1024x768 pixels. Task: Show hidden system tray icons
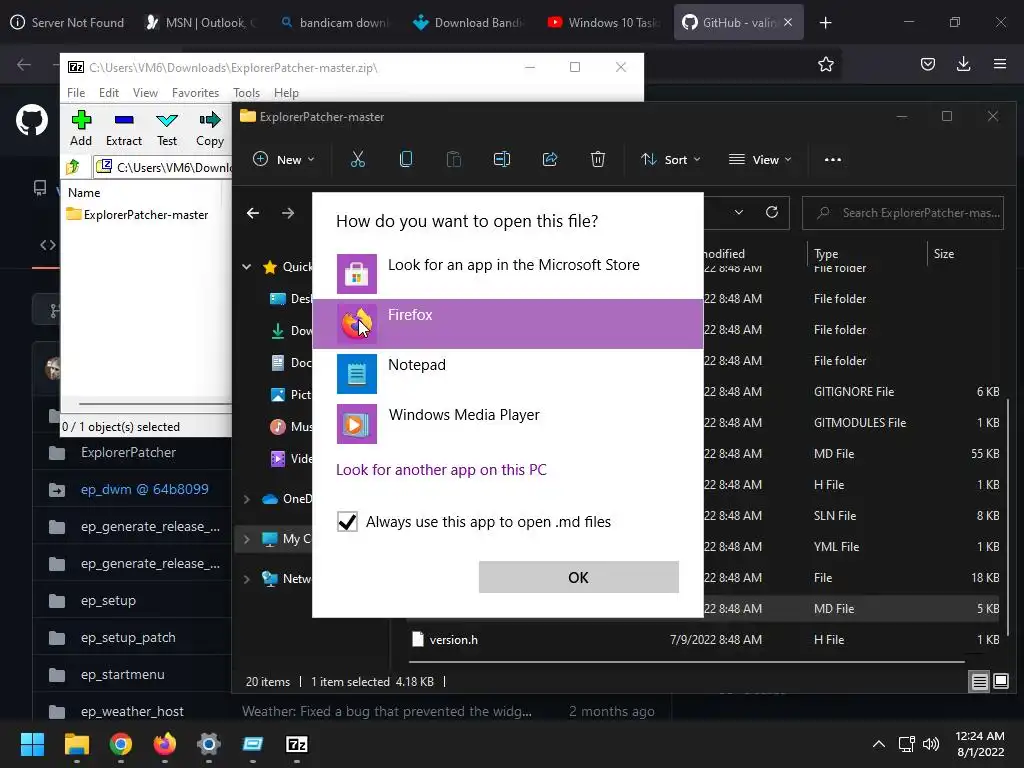coord(879,744)
